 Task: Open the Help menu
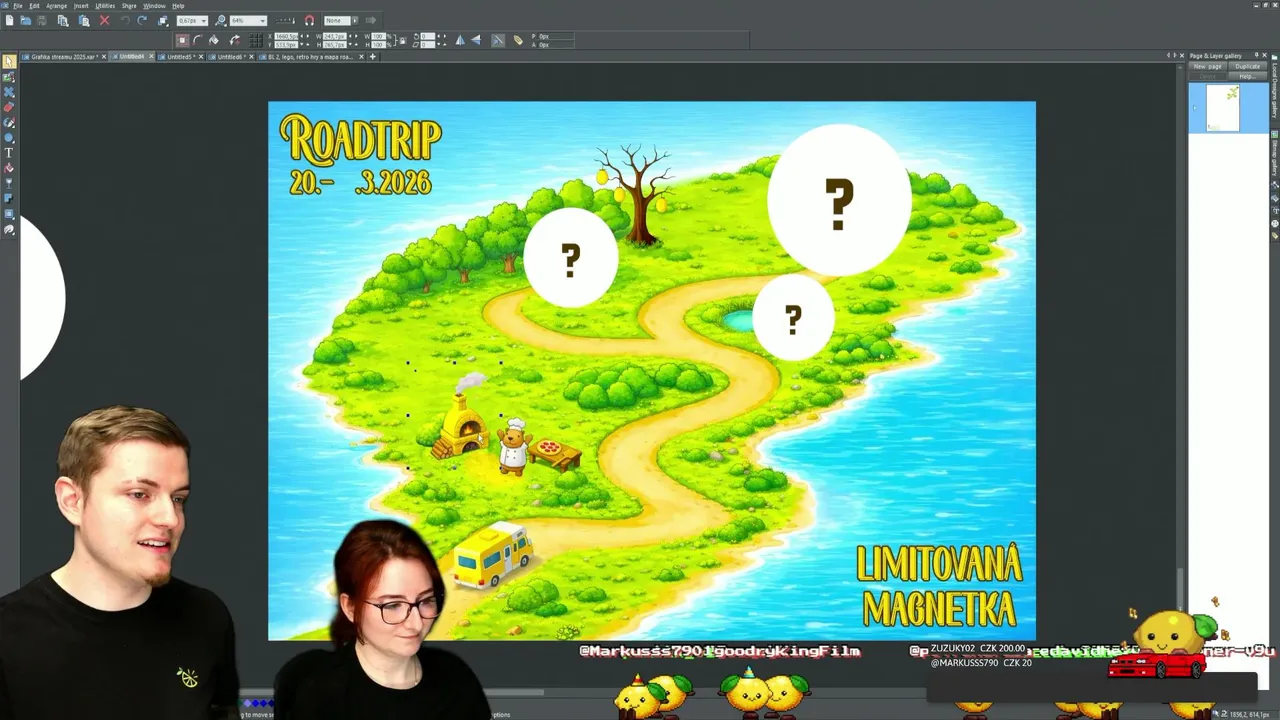(x=178, y=6)
